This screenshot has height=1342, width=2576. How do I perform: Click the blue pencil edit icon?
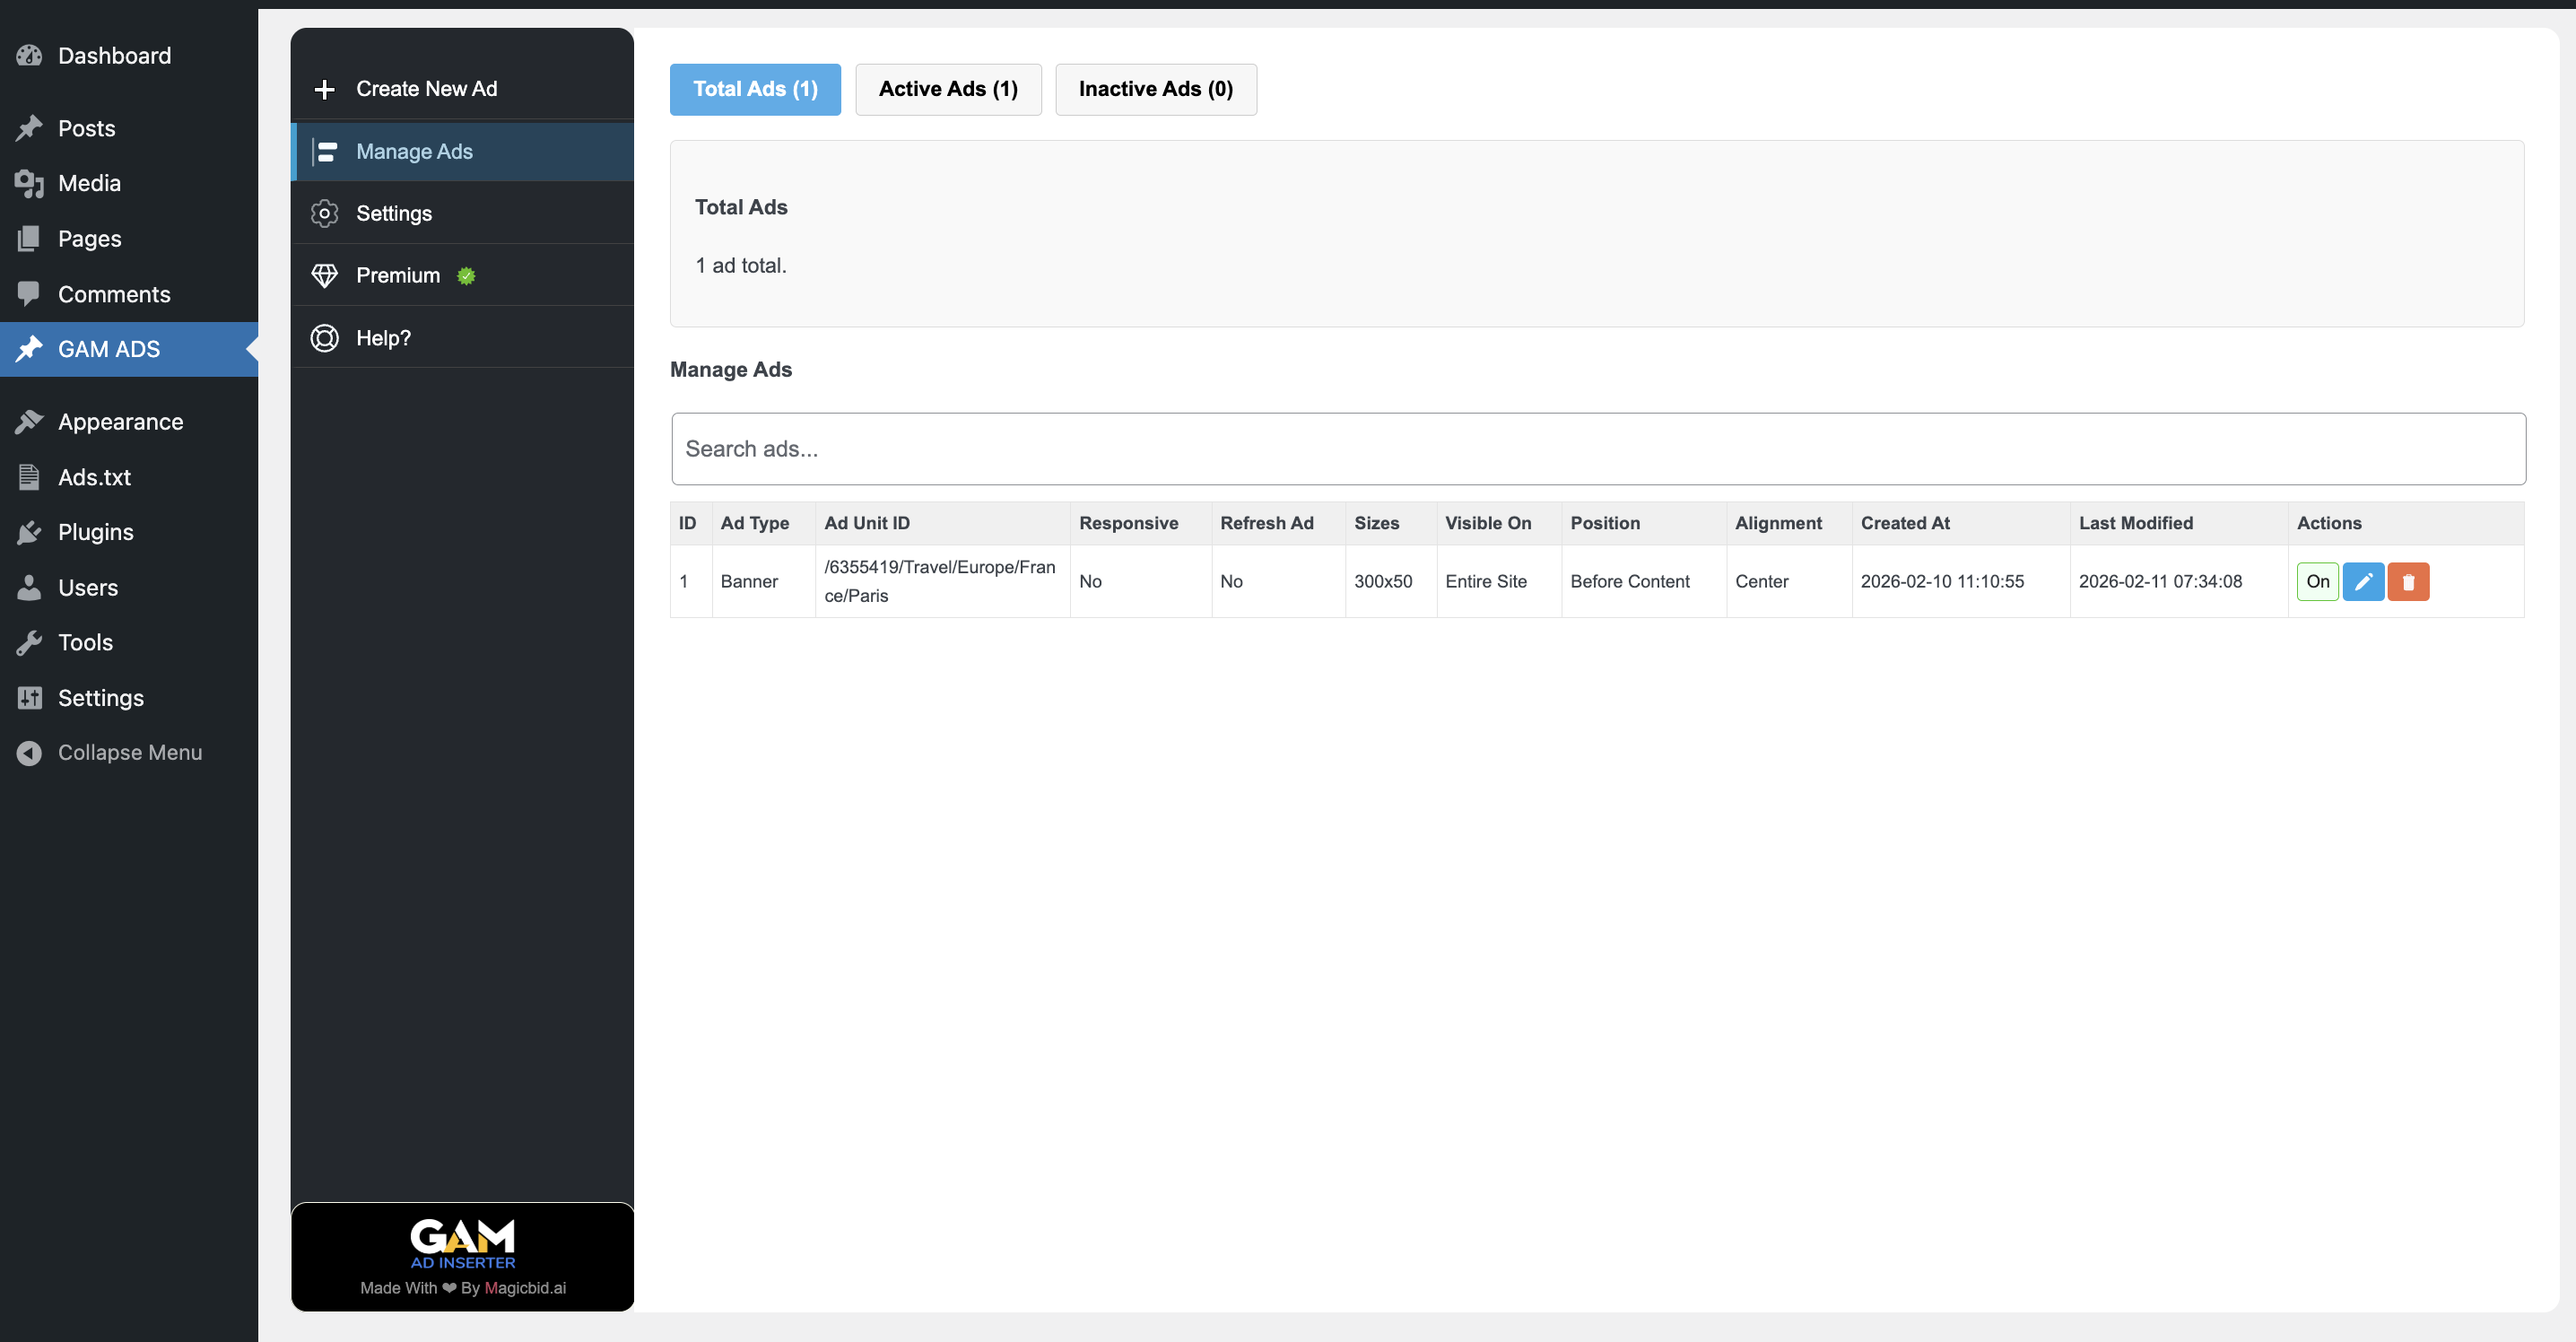coord(2363,581)
